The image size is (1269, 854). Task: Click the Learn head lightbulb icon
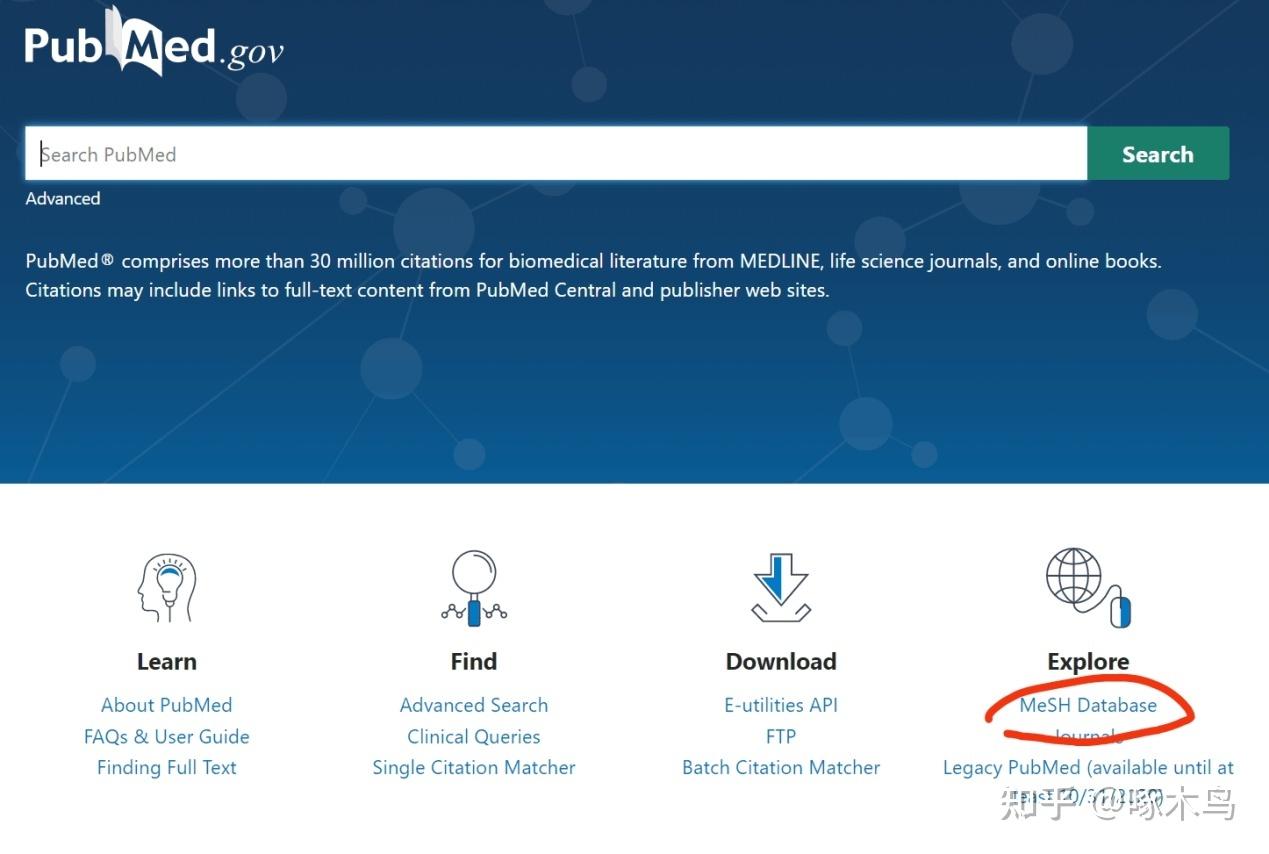pyautogui.click(x=167, y=588)
